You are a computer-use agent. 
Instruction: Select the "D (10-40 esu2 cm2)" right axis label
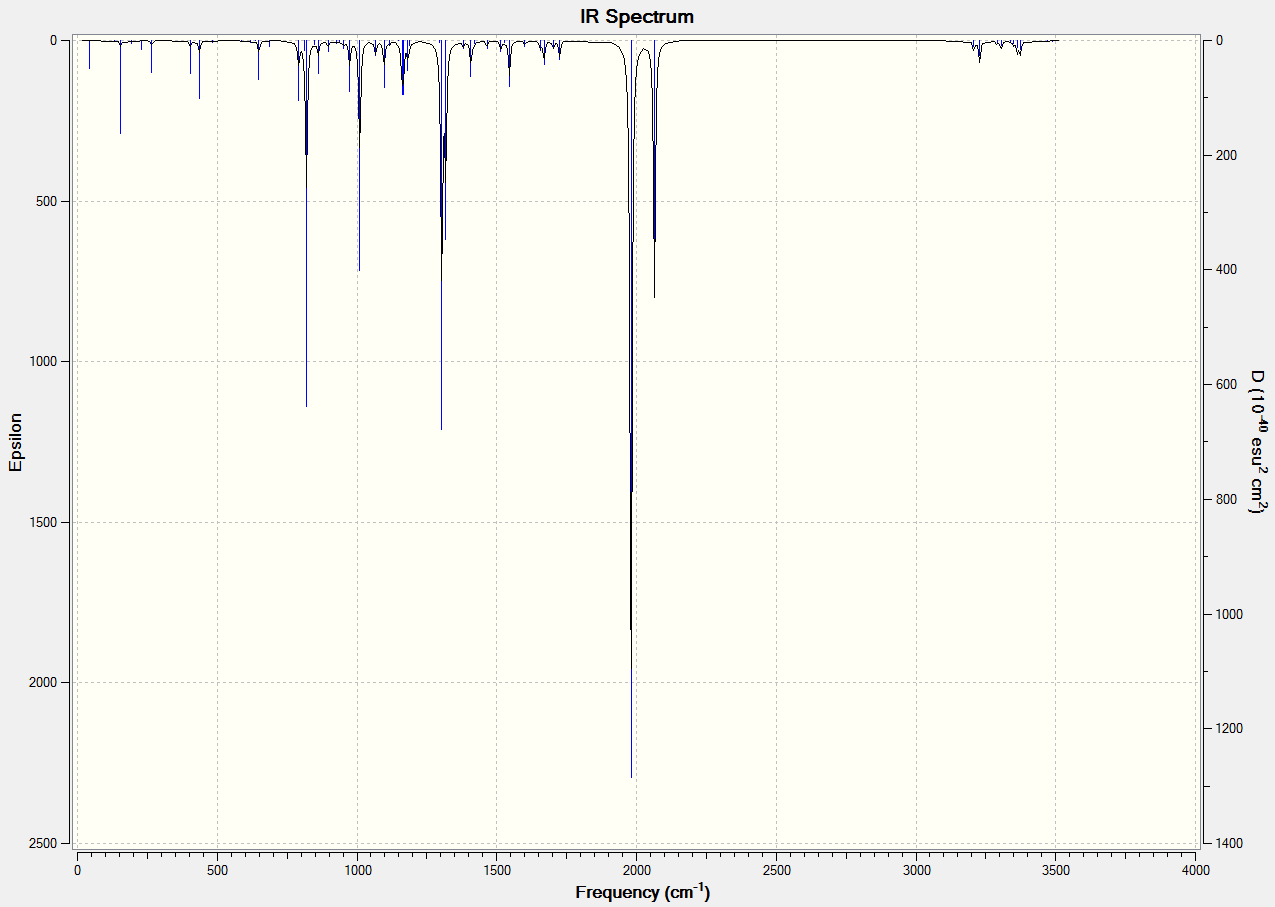[1258, 441]
